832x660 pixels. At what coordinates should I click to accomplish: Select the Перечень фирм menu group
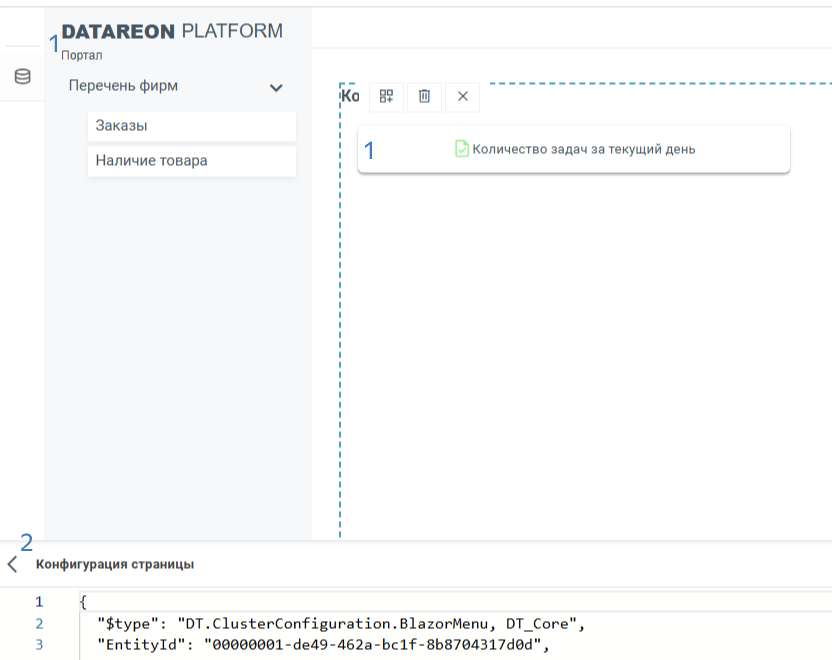pos(123,86)
